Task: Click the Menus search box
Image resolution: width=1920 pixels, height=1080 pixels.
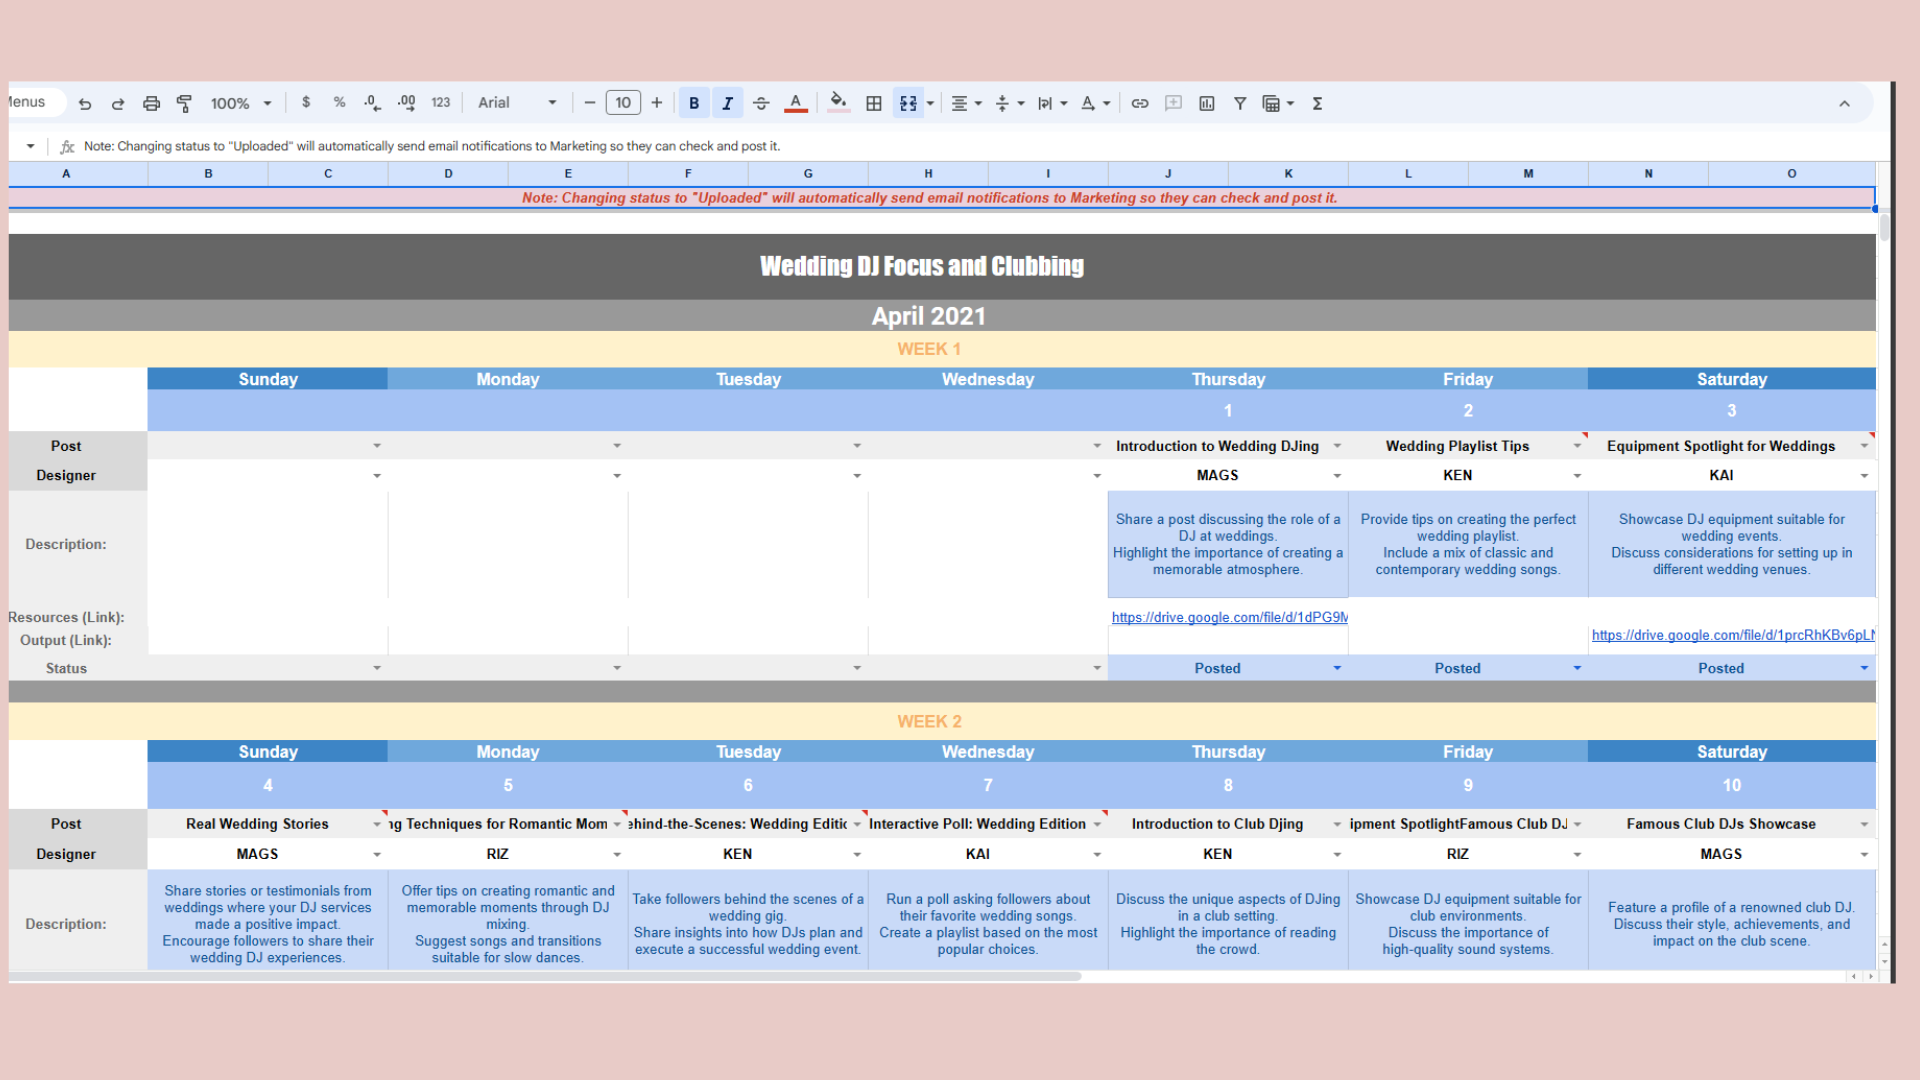Action: tap(30, 102)
